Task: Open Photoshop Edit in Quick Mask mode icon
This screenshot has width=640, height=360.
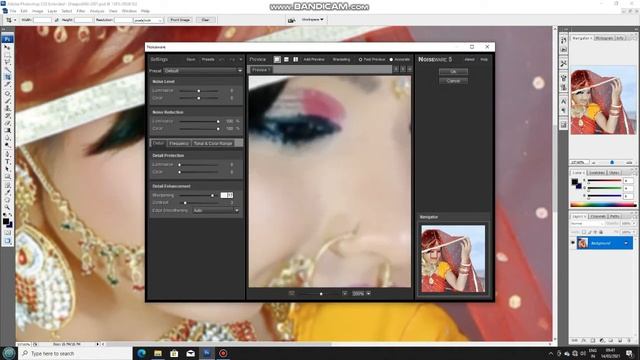Action: pyautogui.click(x=7, y=233)
